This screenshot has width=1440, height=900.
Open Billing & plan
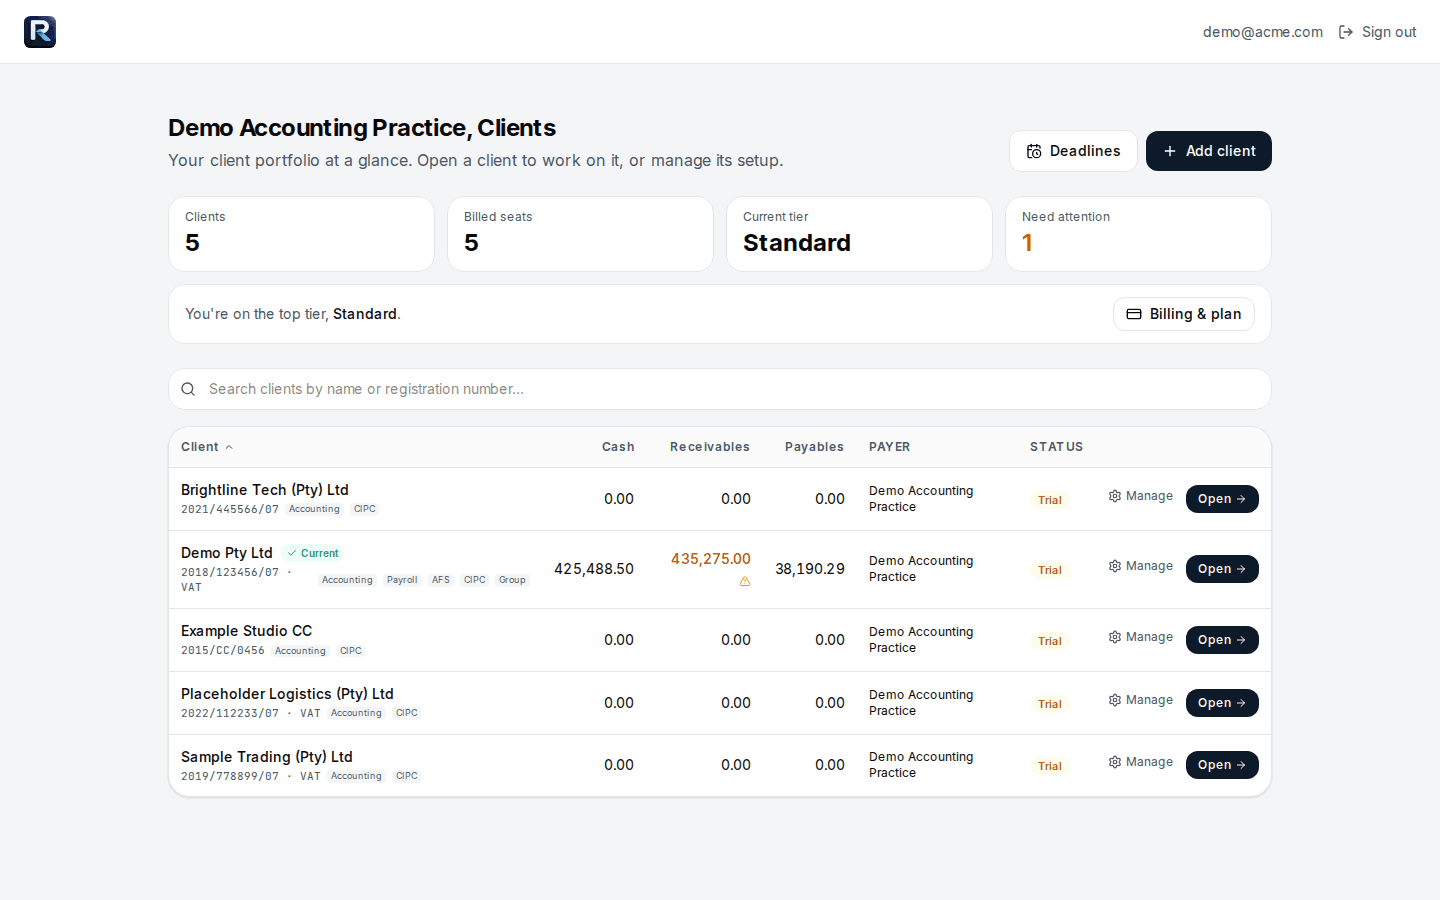tap(1184, 314)
